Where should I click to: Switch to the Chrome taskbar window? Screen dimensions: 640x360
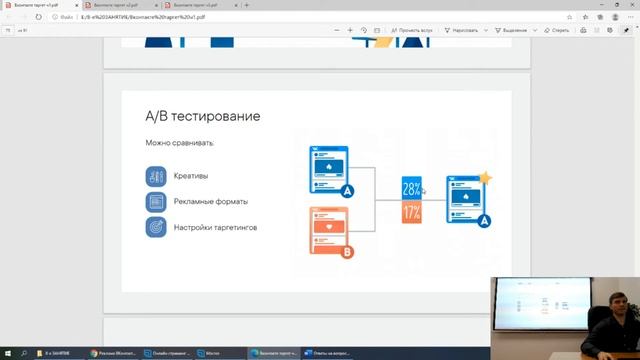(x=113, y=353)
